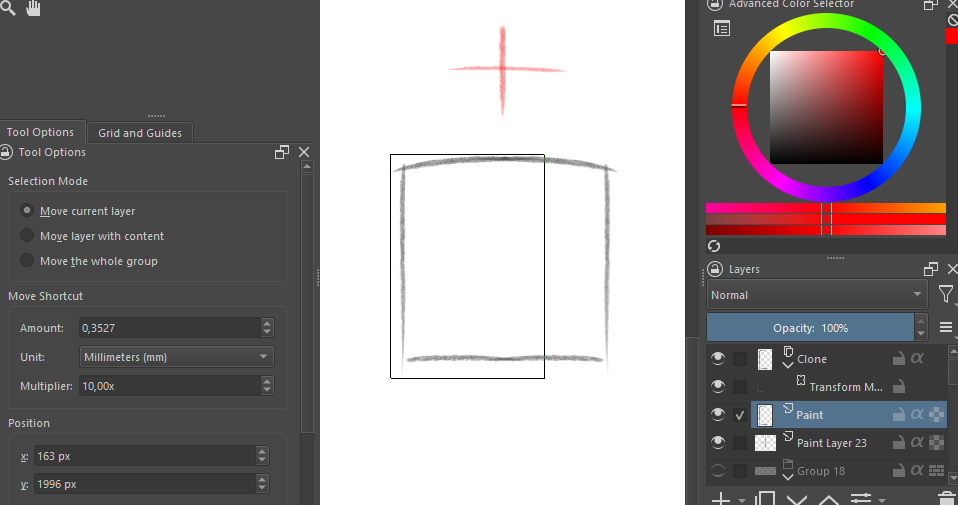Step the Amount spinbox arrows
This screenshot has height=505, width=958.
[x=267, y=328]
